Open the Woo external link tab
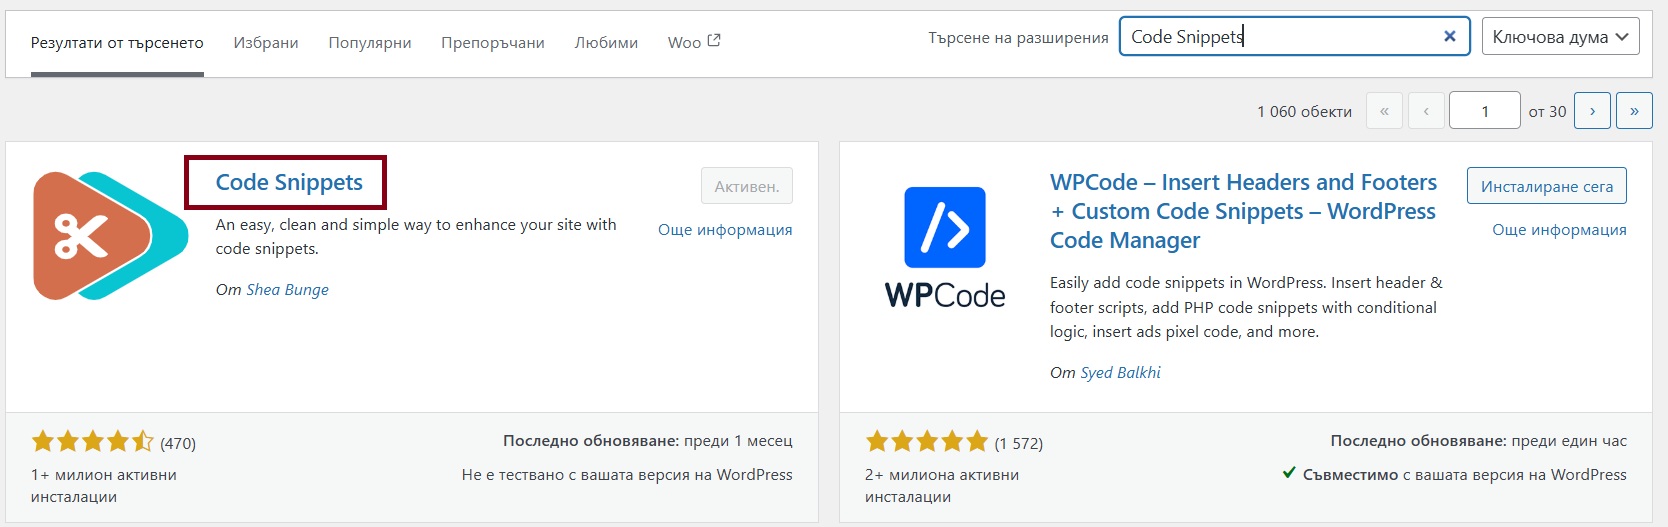 coord(694,42)
